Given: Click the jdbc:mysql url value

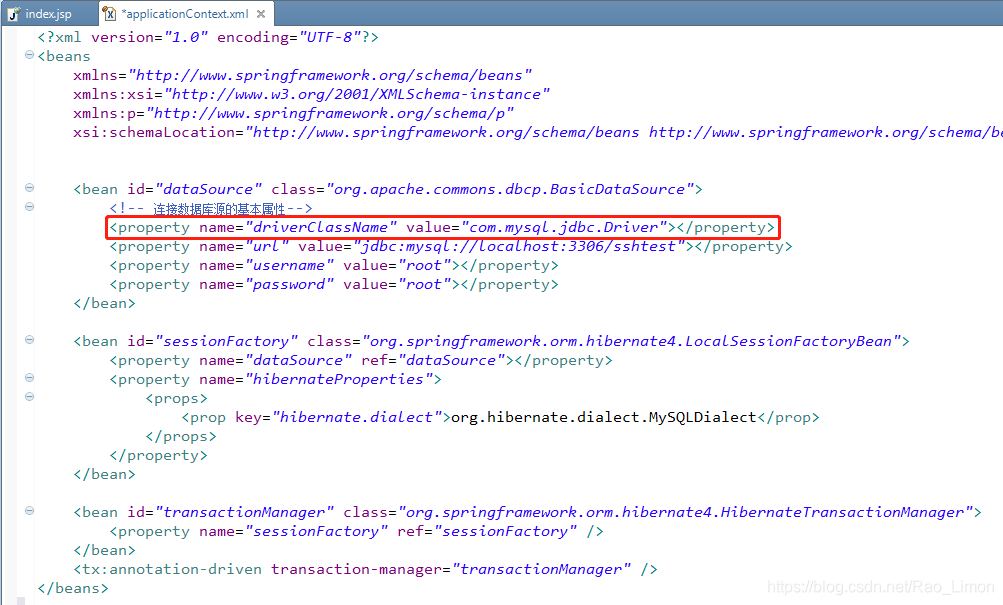Looking at the screenshot, I should coord(519,247).
